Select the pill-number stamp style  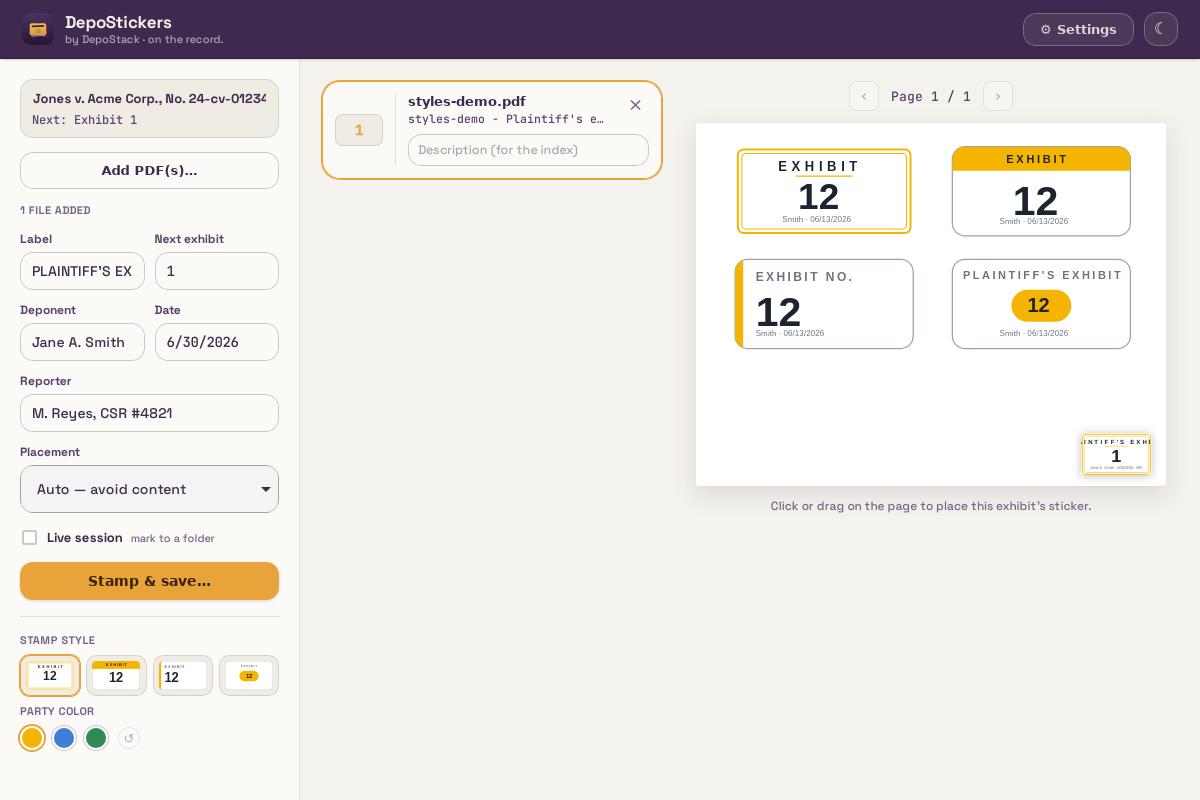[249, 676]
